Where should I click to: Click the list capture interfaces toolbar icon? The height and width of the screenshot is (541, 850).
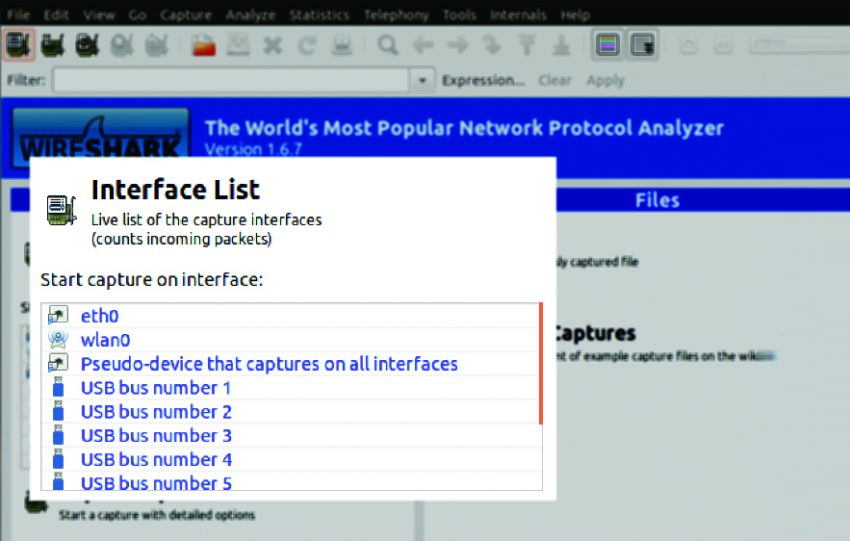pyautogui.click(x=20, y=45)
